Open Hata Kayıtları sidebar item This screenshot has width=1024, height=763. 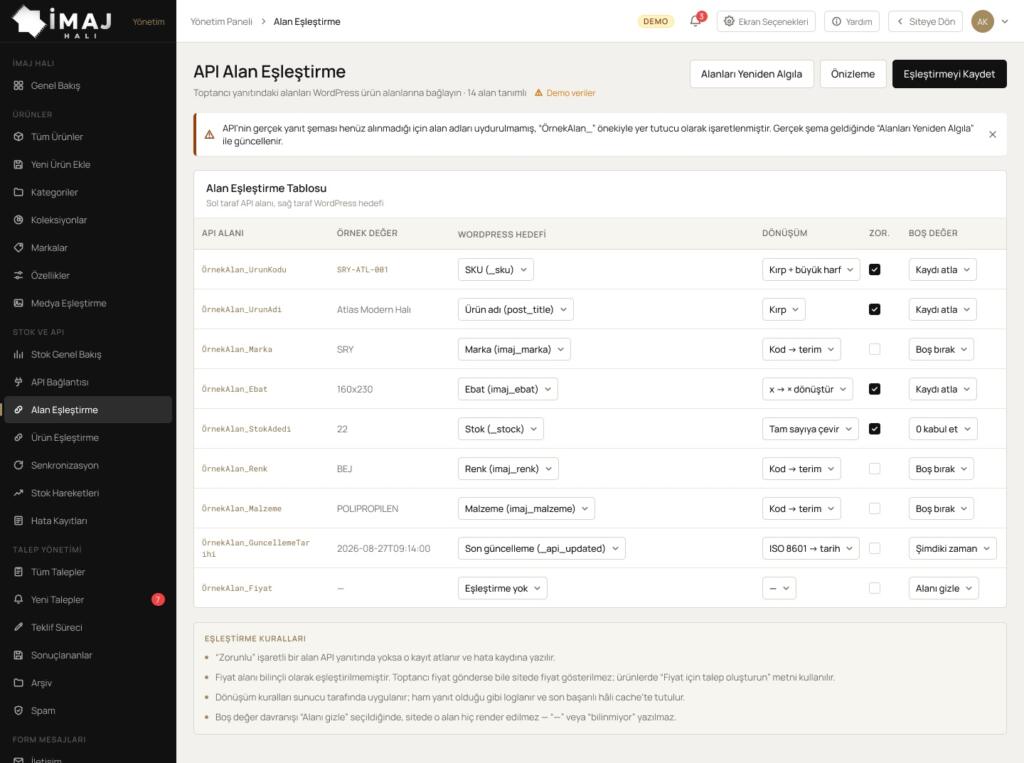[88, 521]
